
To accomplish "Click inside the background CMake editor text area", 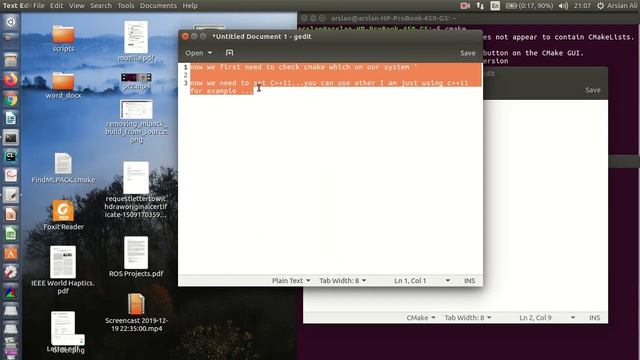I will tap(545, 204).
